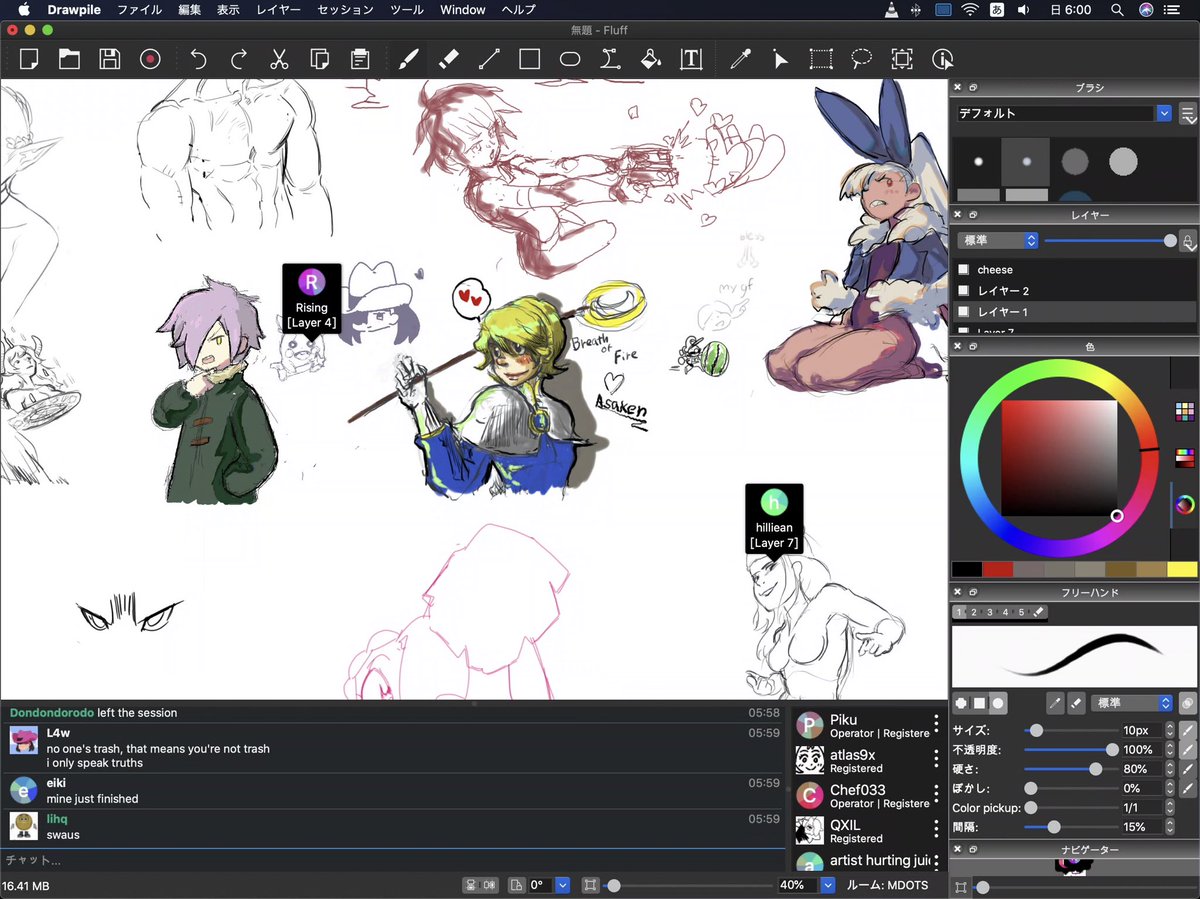Image resolution: width=1200 pixels, height=899 pixels.
Task: Open the レイヤー menu
Action: pyautogui.click(x=278, y=10)
